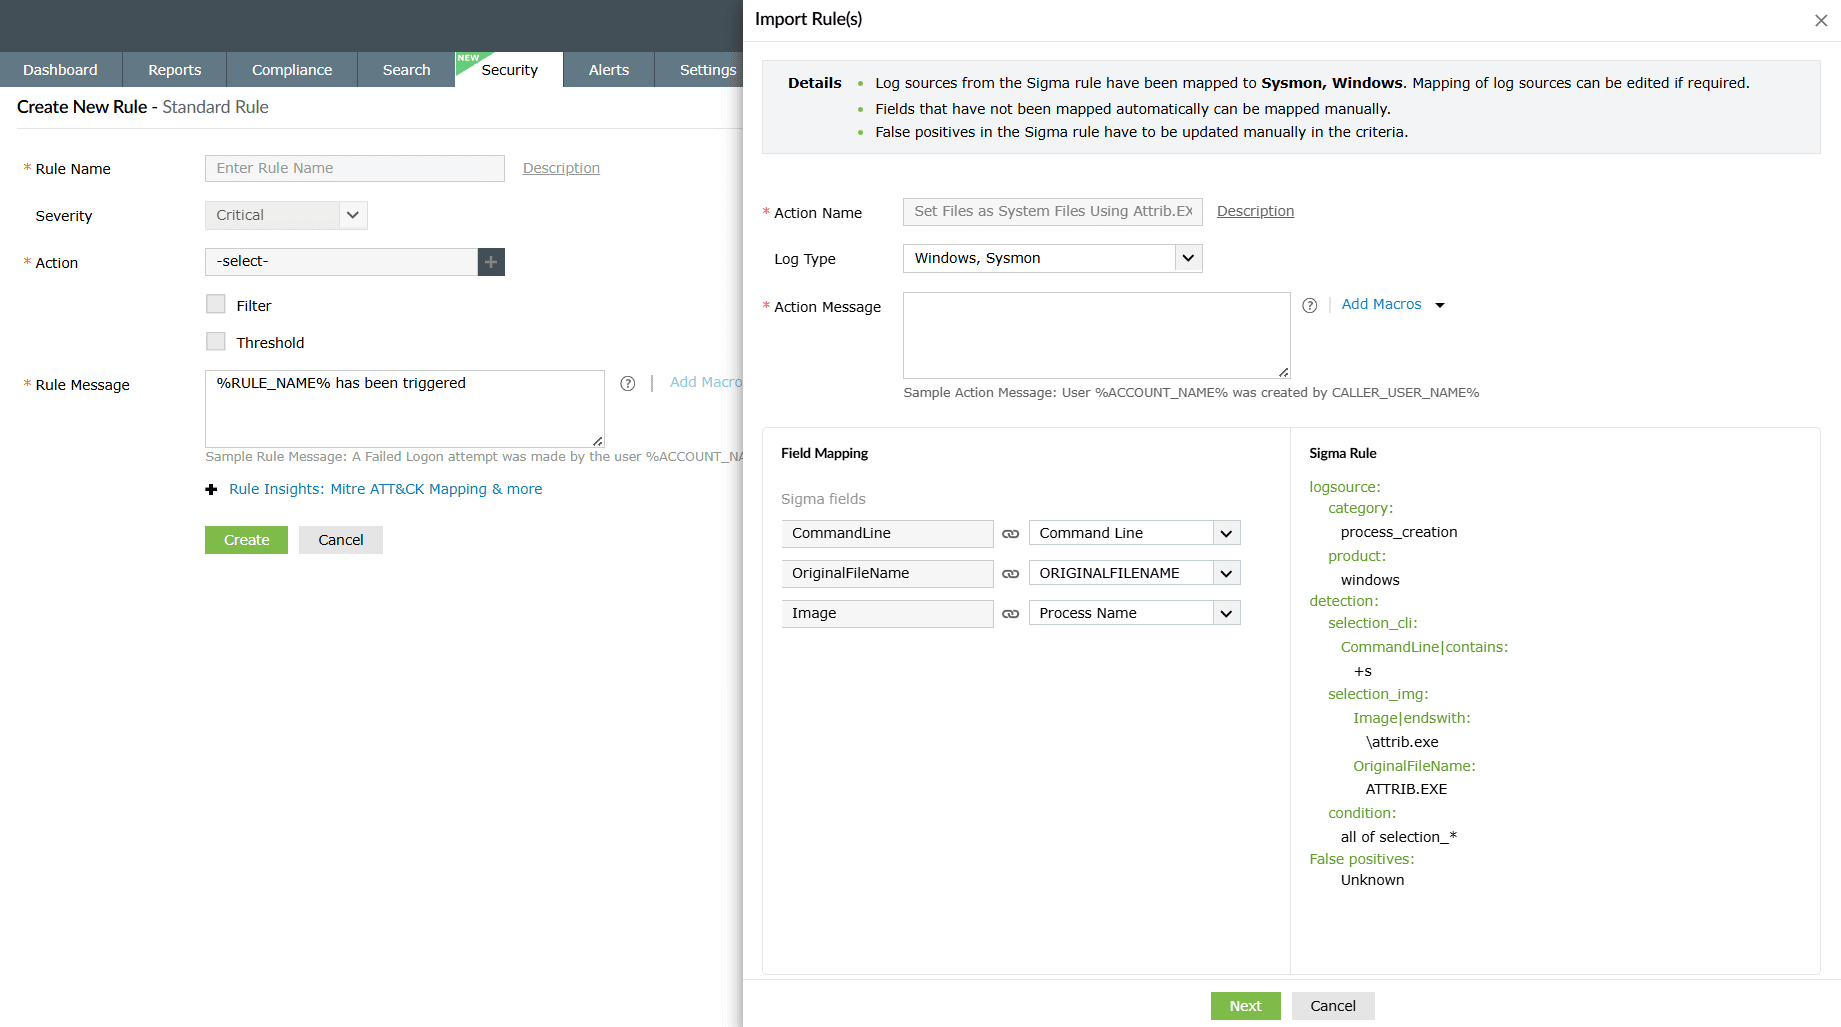The image size is (1841, 1027).
Task: Expand Rule Insights via the plus icon
Action: (x=211, y=489)
